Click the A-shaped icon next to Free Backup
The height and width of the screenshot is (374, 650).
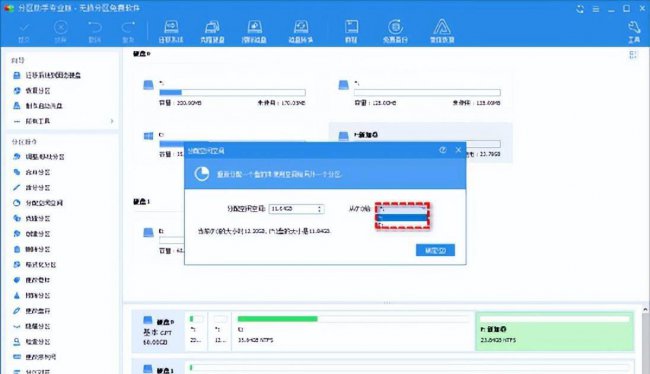[x=442, y=32]
